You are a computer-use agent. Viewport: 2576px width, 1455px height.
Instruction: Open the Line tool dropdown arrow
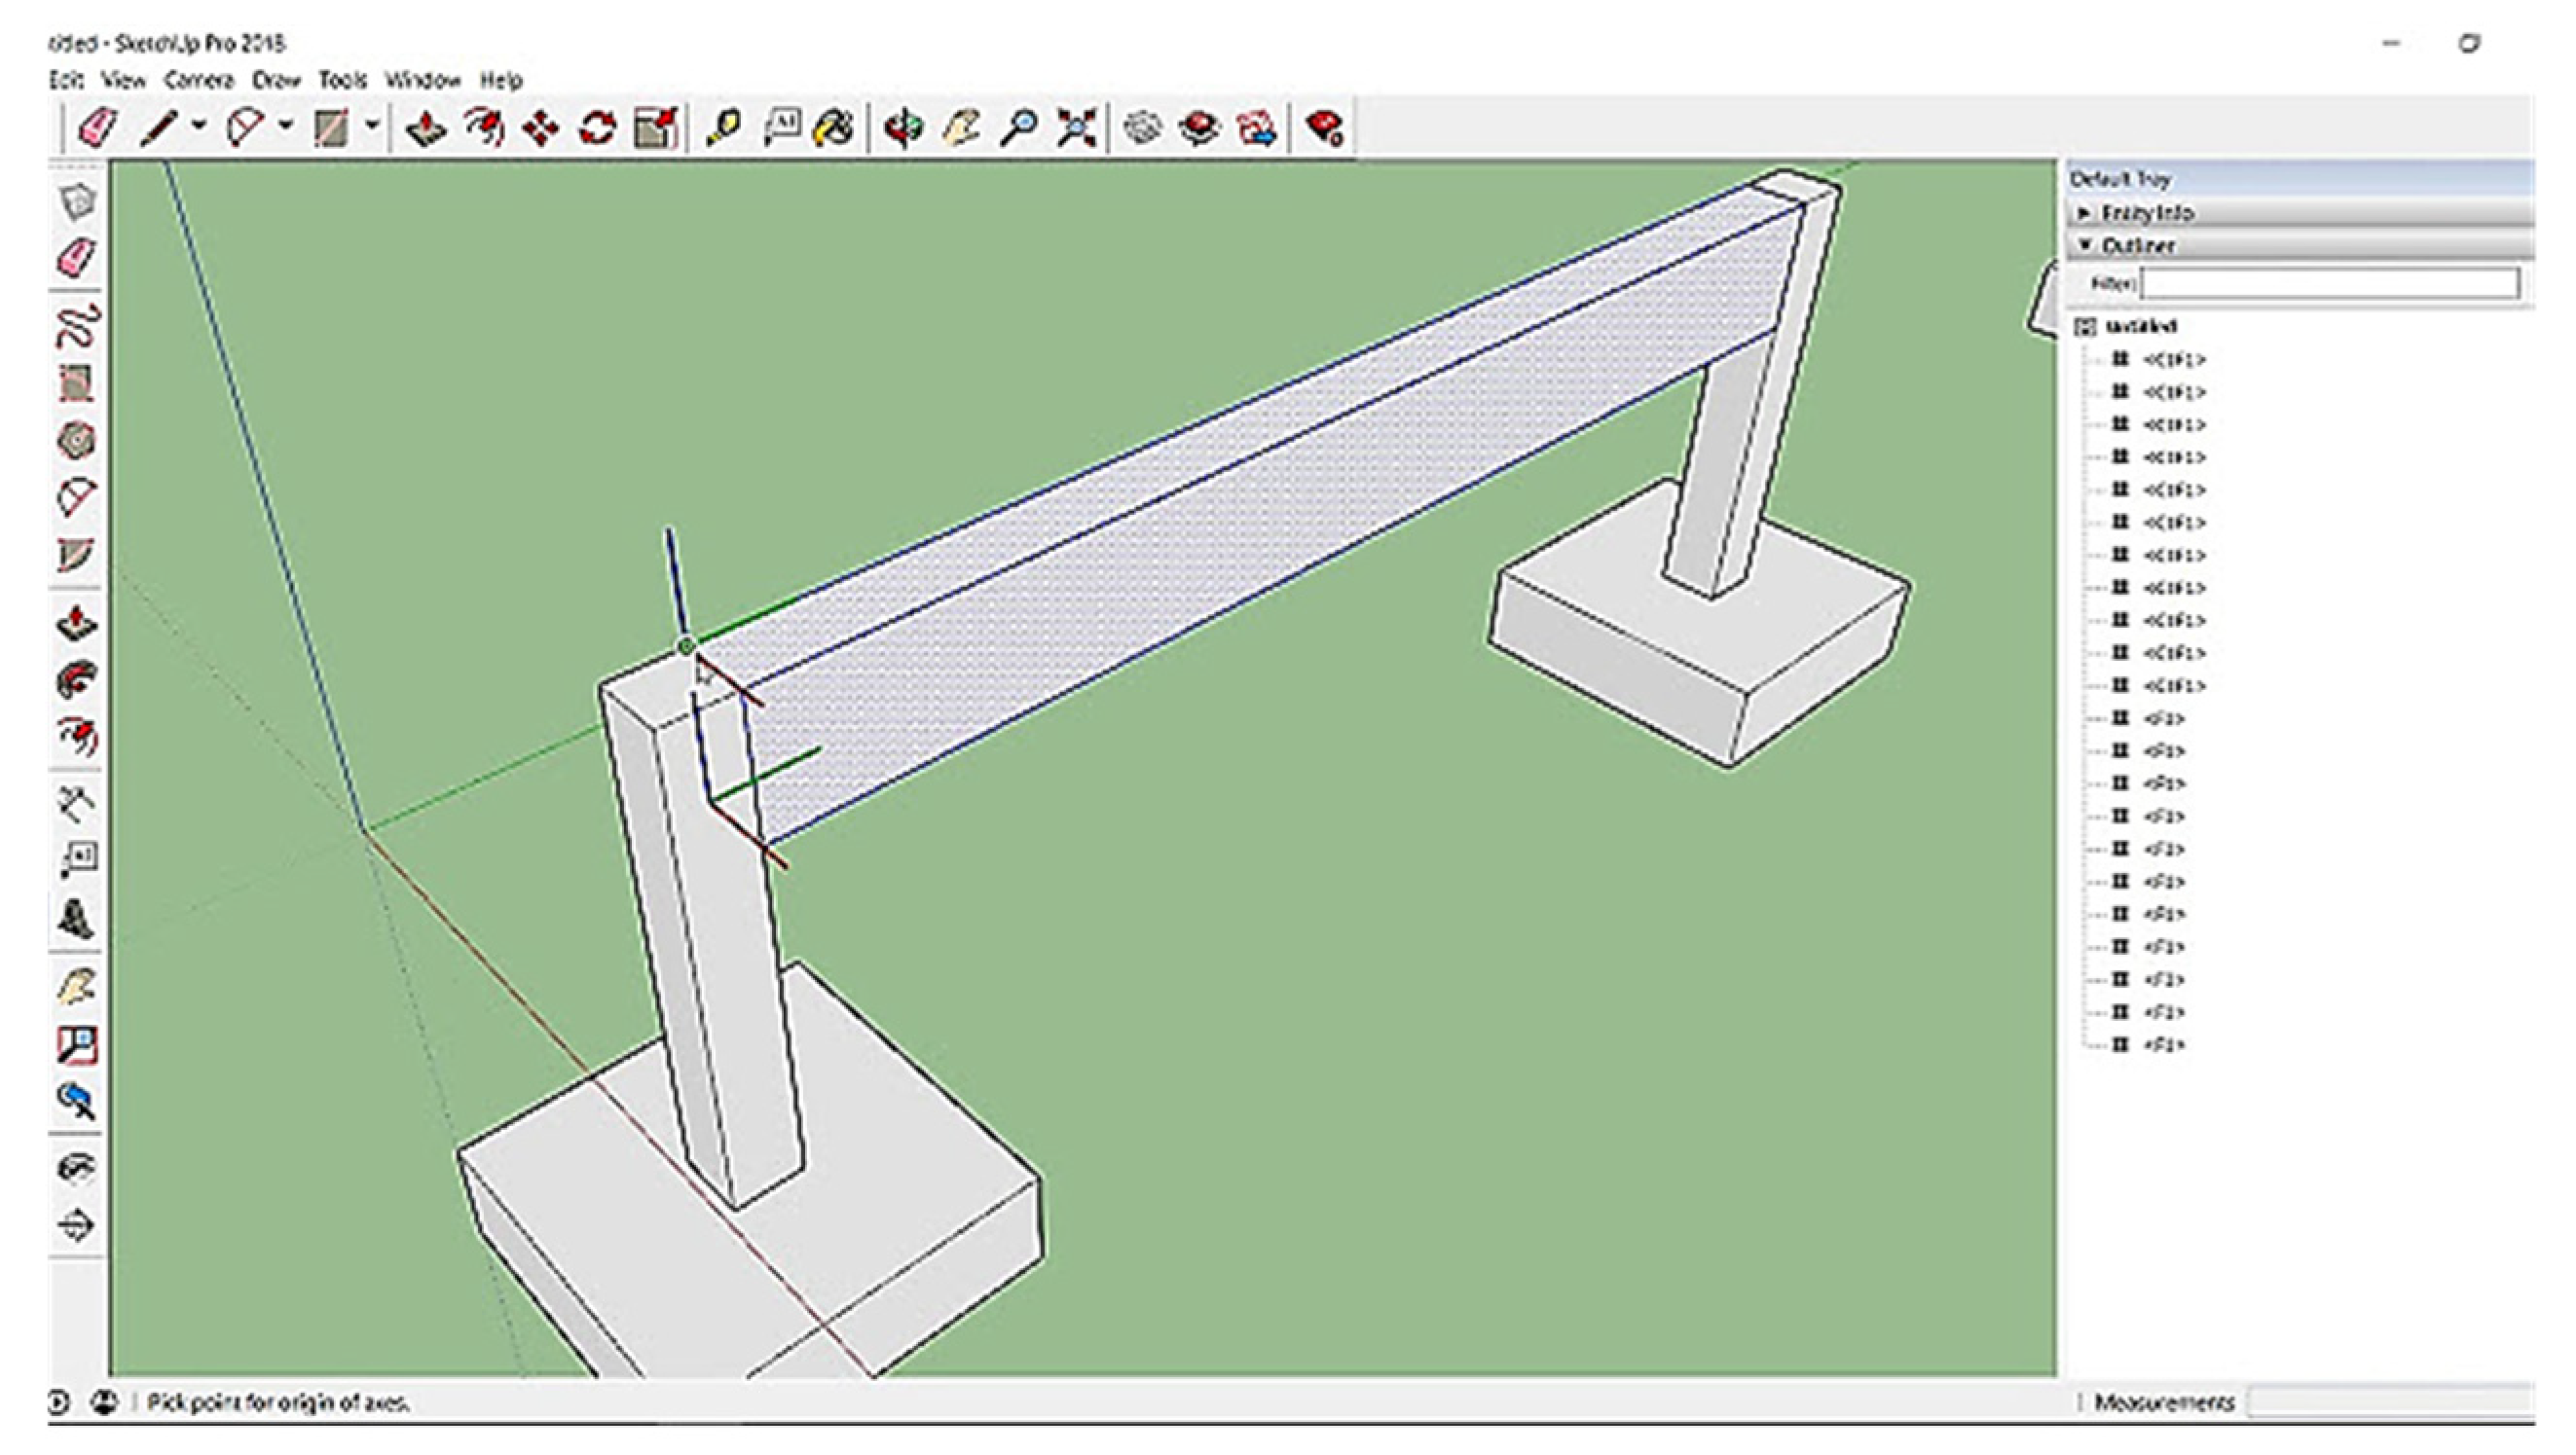pos(199,126)
